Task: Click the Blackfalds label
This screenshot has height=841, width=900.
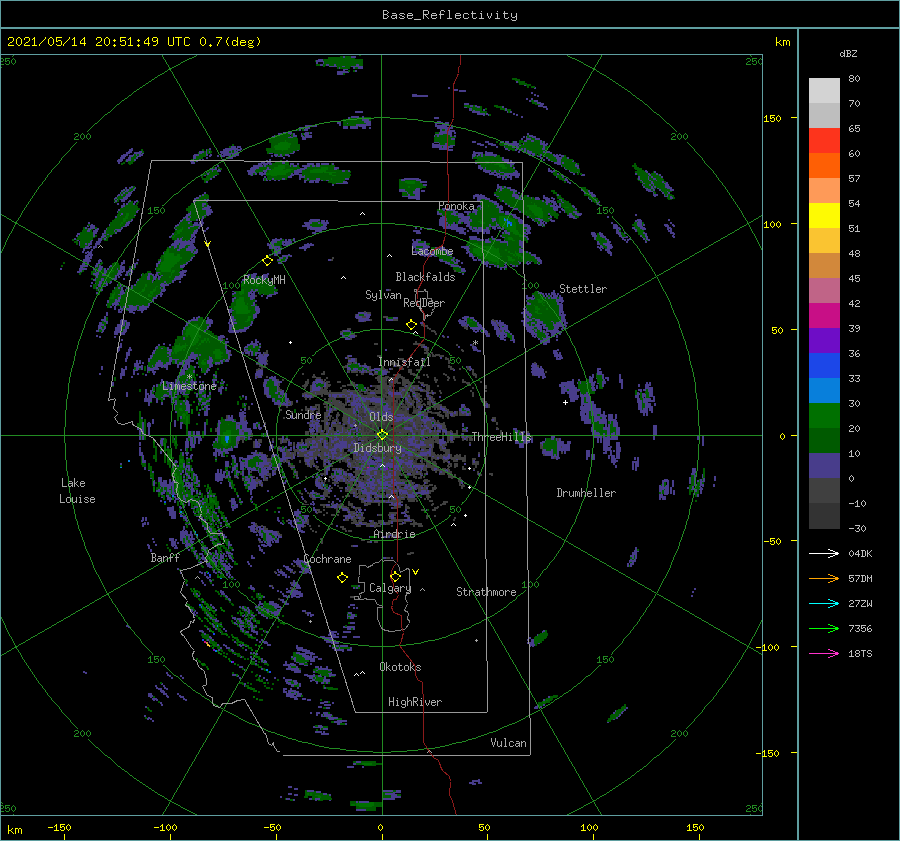Action: (425, 277)
